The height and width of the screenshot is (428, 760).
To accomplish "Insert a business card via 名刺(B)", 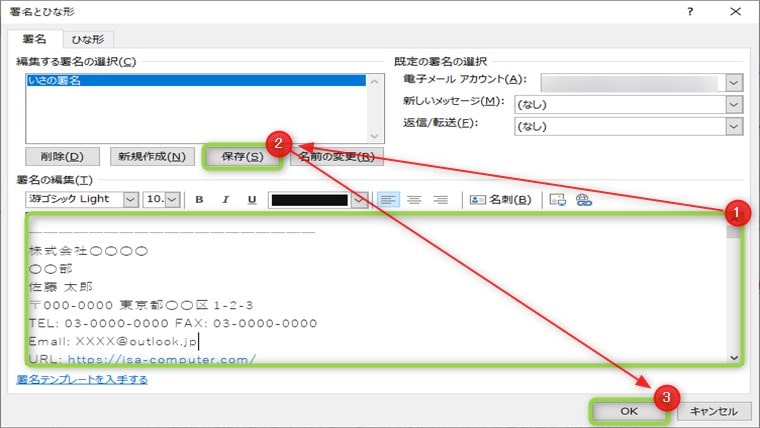I will [x=501, y=200].
